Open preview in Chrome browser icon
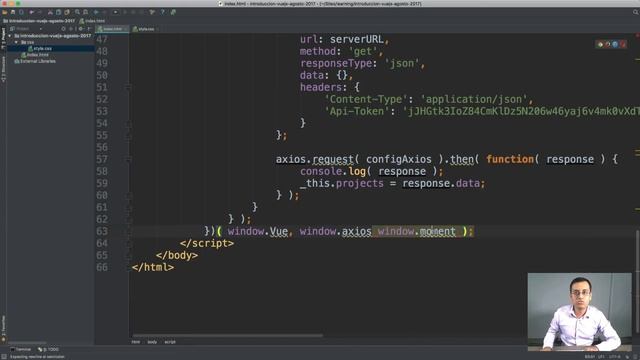 click(600, 44)
